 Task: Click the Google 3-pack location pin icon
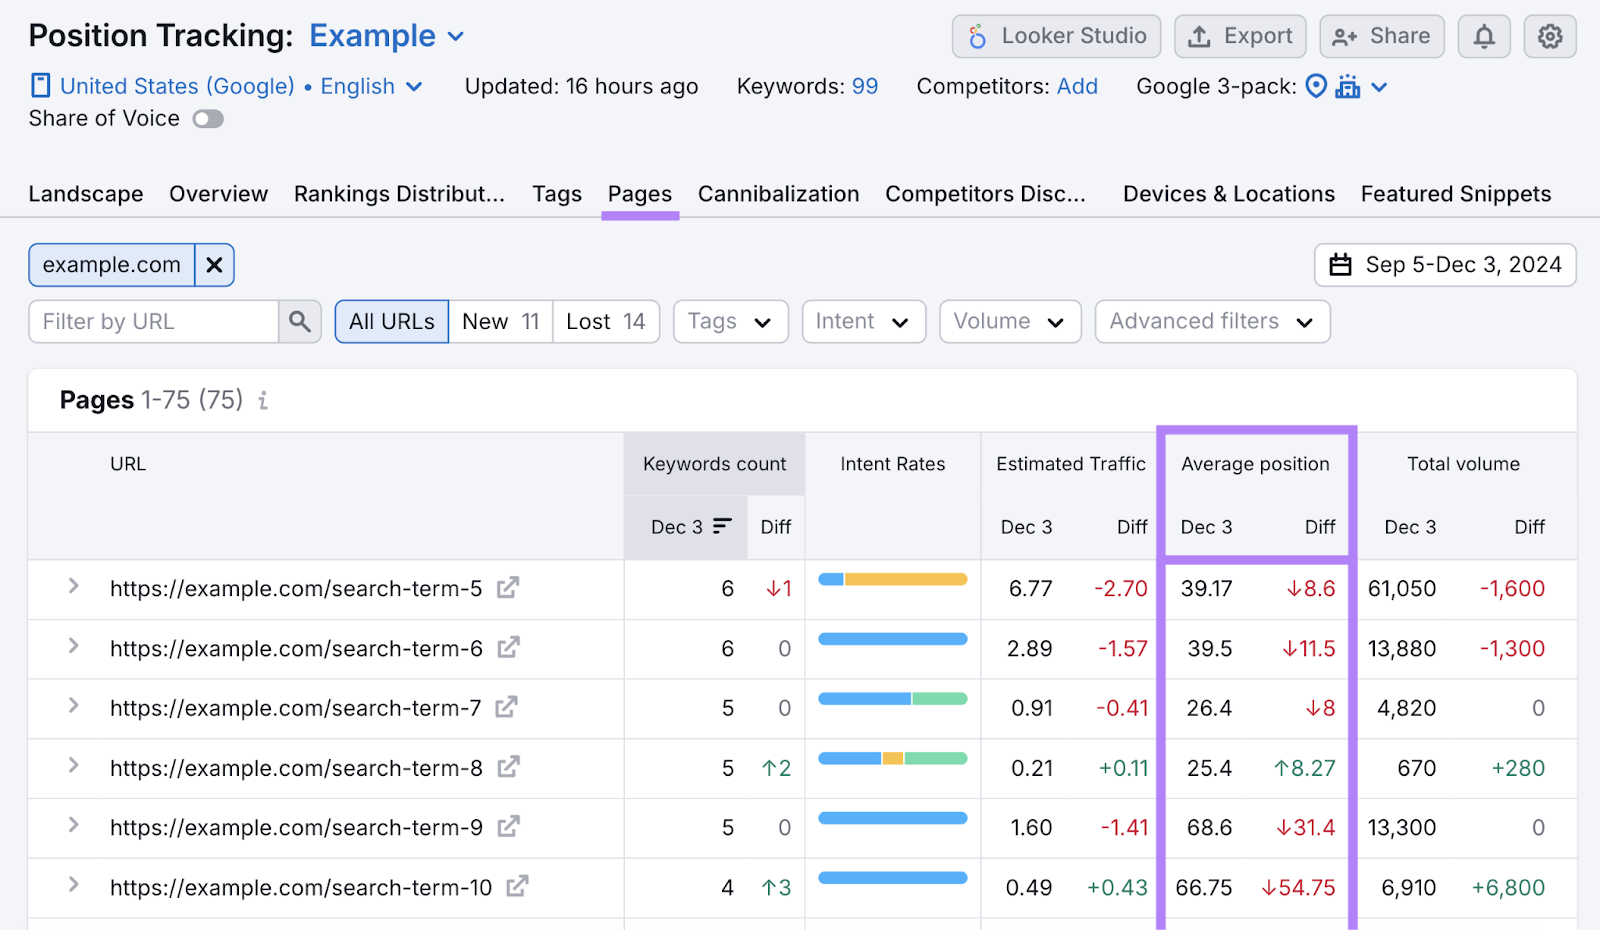pyautogui.click(x=1317, y=87)
